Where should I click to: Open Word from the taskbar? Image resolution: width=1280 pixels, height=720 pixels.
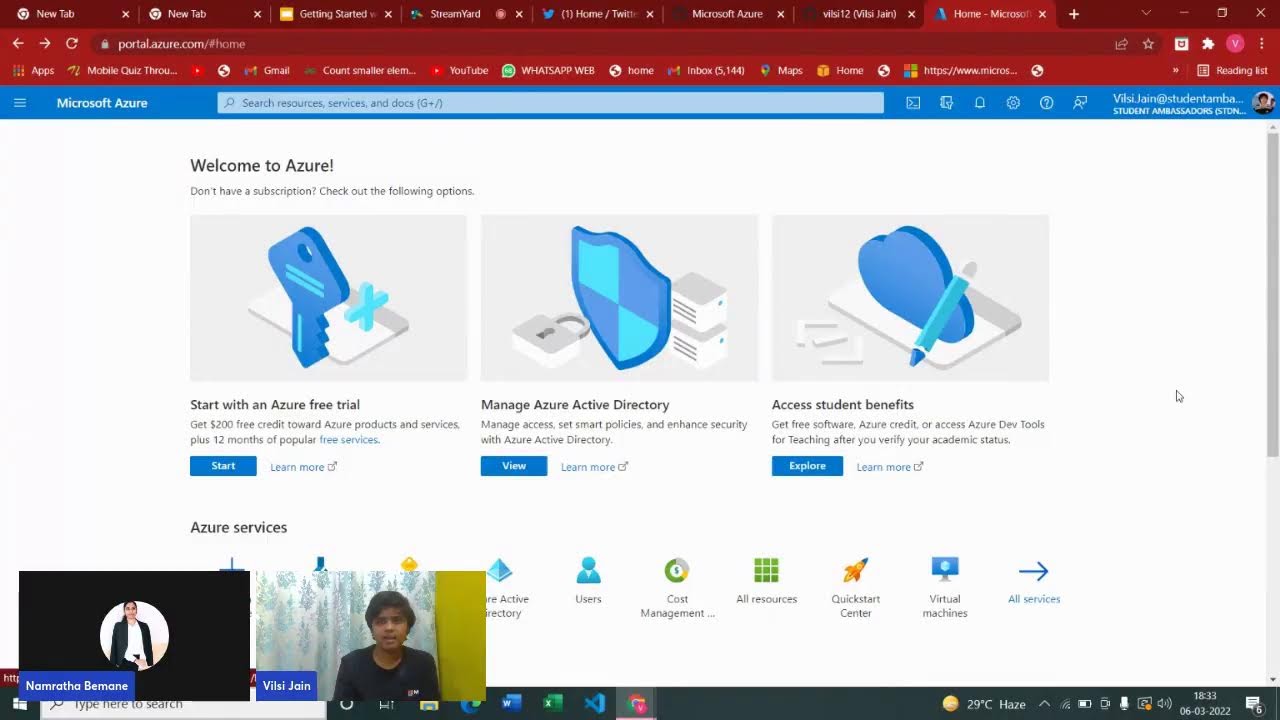511,704
